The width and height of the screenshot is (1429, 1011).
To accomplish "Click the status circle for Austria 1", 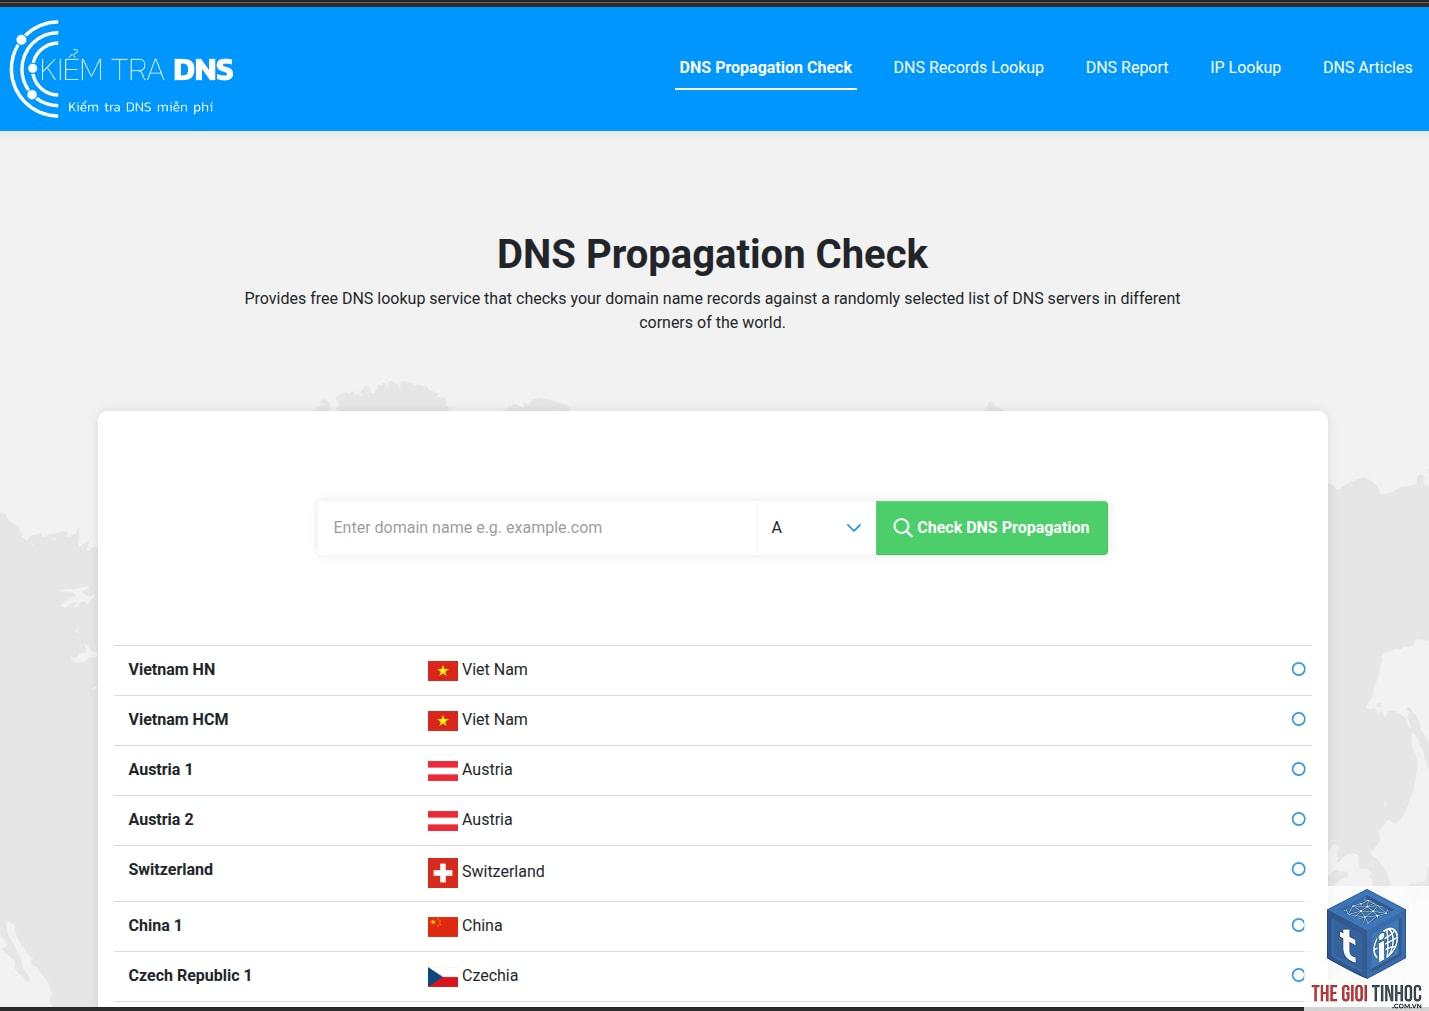I will click(1298, 769).
